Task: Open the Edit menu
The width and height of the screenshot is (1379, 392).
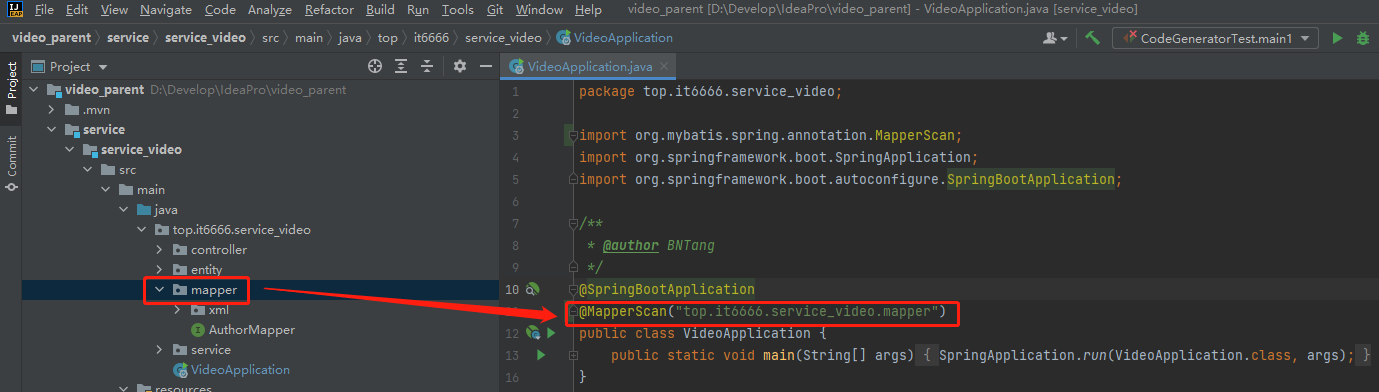Action: (x=76, y=9)
